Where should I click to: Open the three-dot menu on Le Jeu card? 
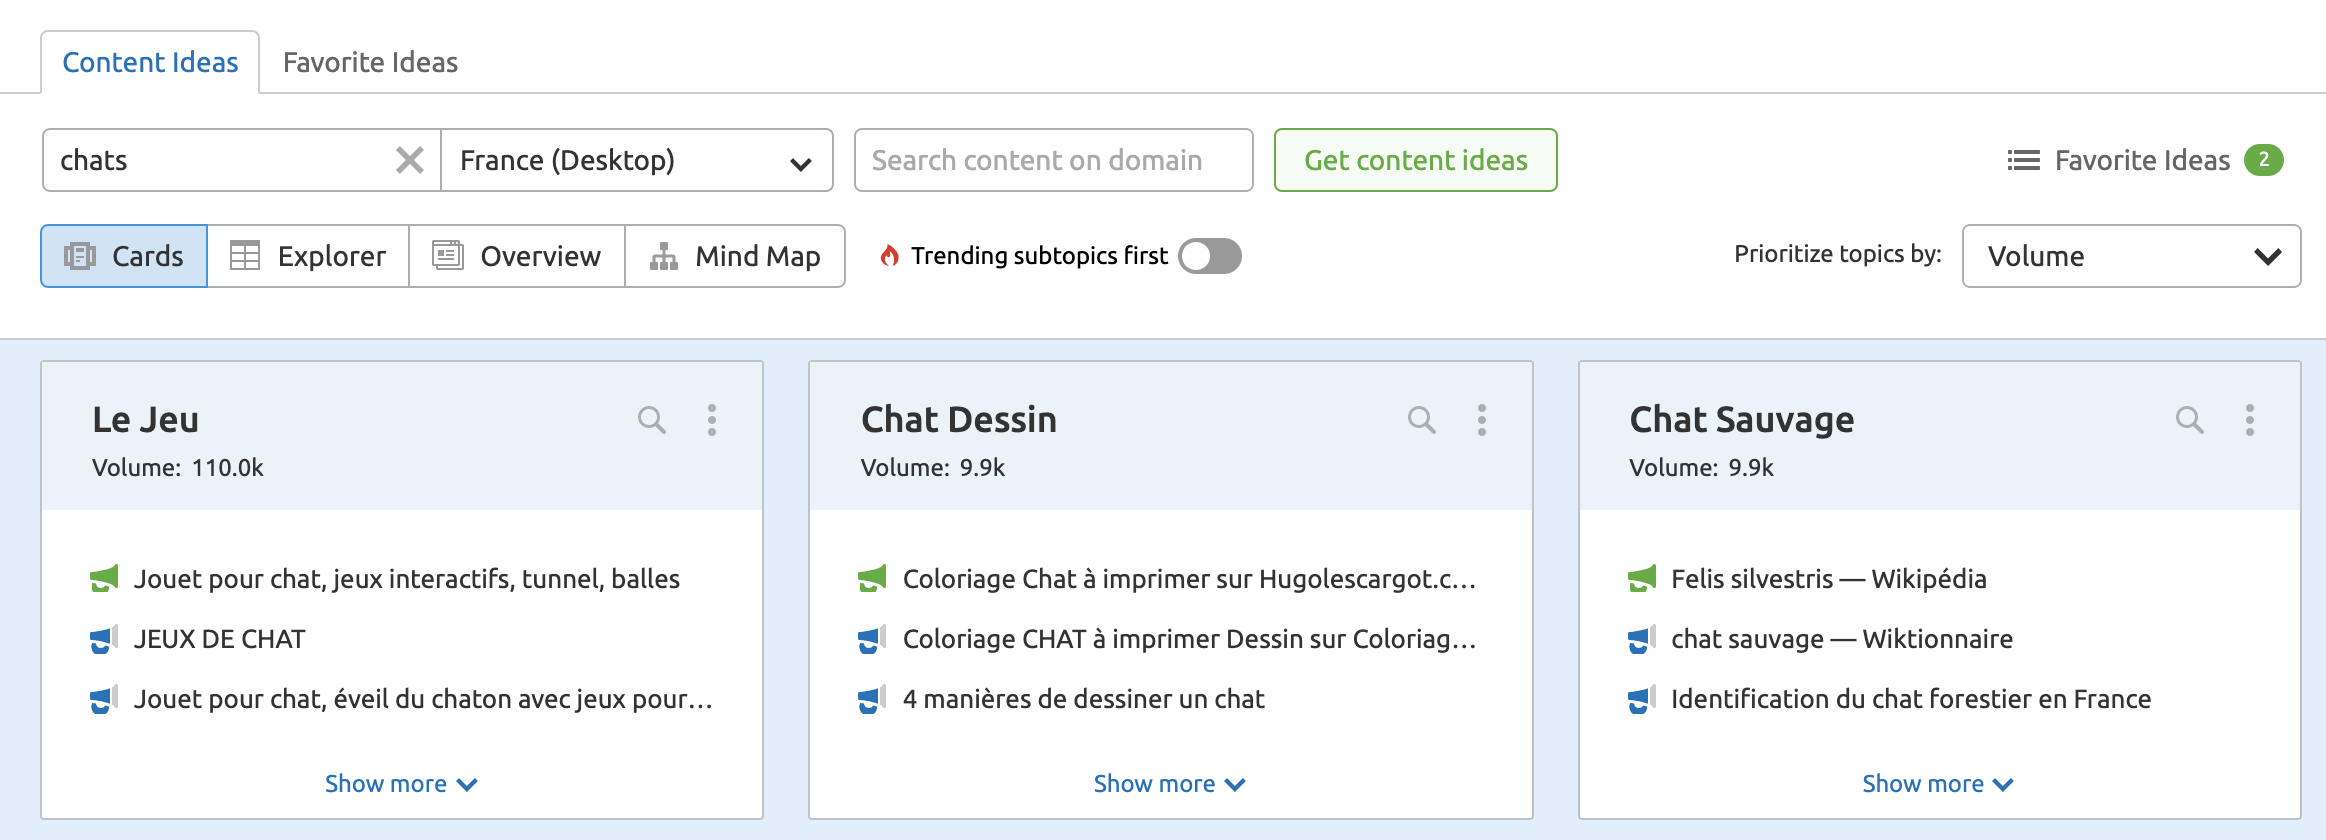[x=712, y=420]
